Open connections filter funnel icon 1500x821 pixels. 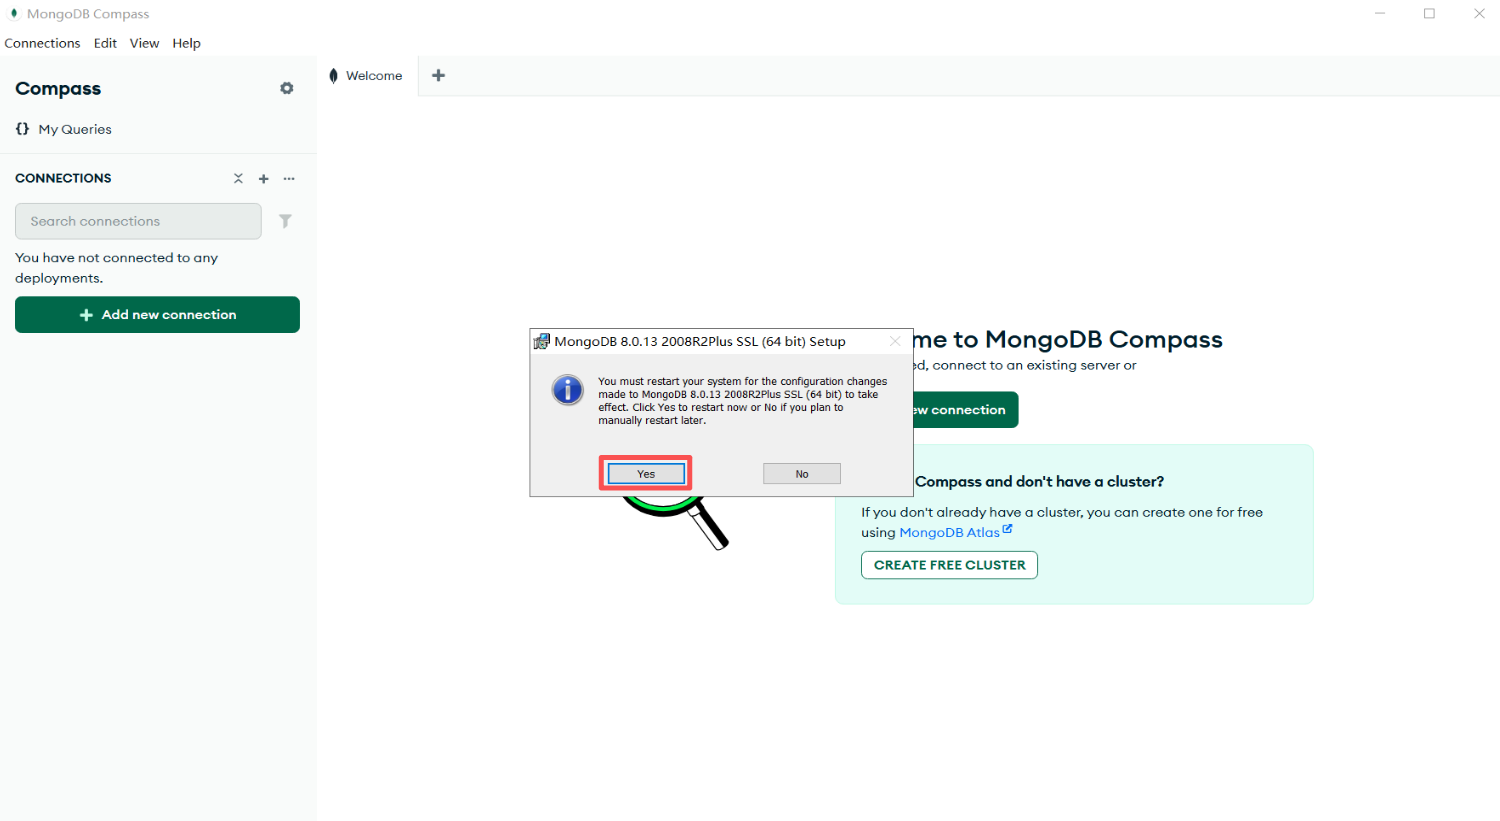pyautogui.click(x=285, y=221)
